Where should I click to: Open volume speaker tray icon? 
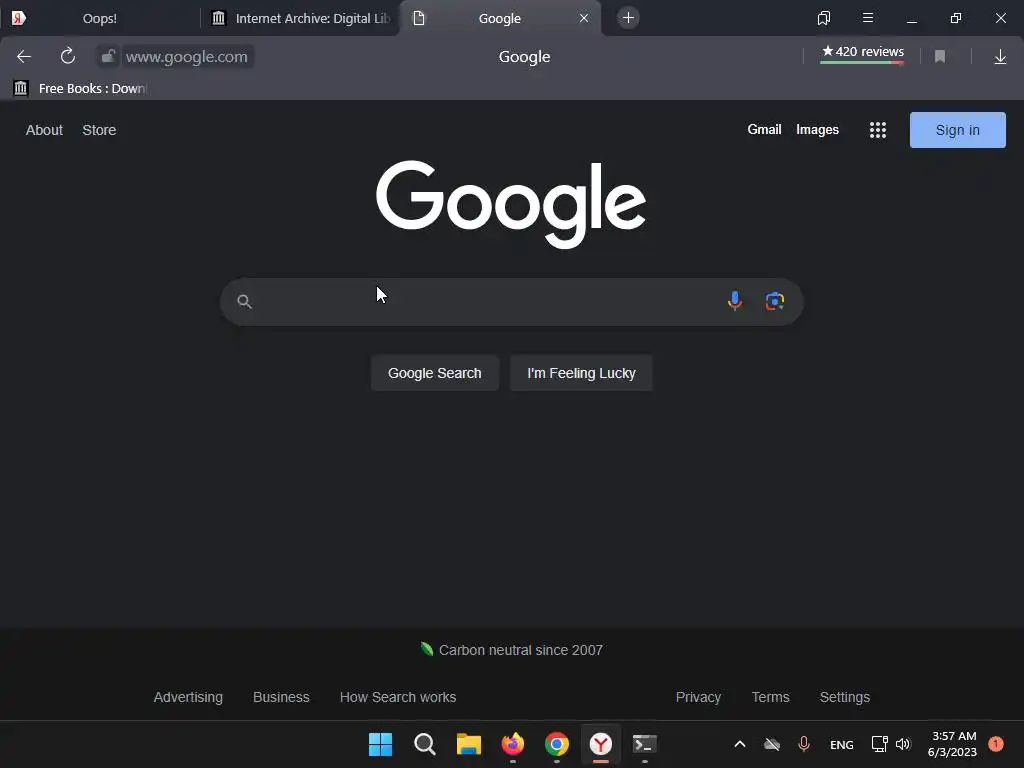coord(903,744)
